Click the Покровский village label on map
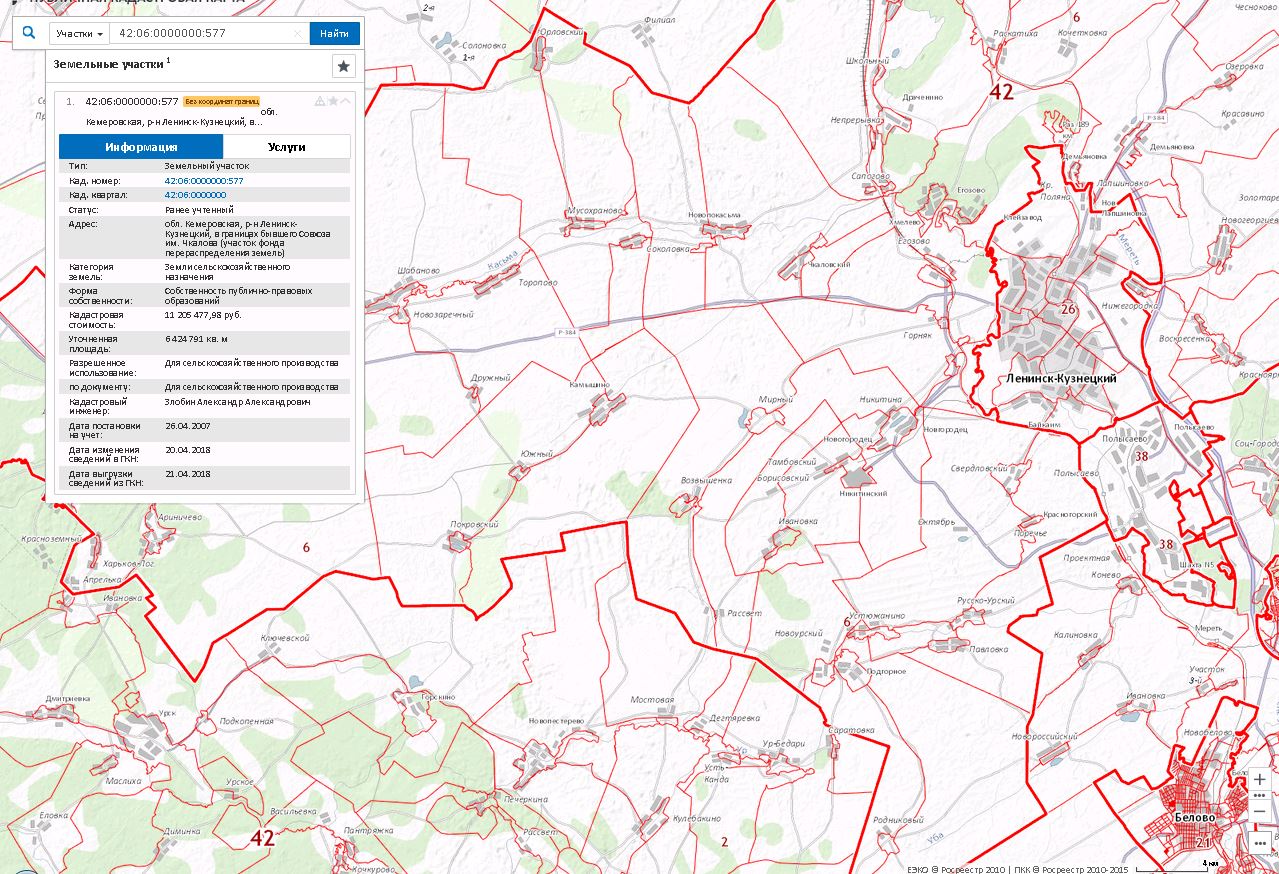1279x874 pixels. pos(475,525)
